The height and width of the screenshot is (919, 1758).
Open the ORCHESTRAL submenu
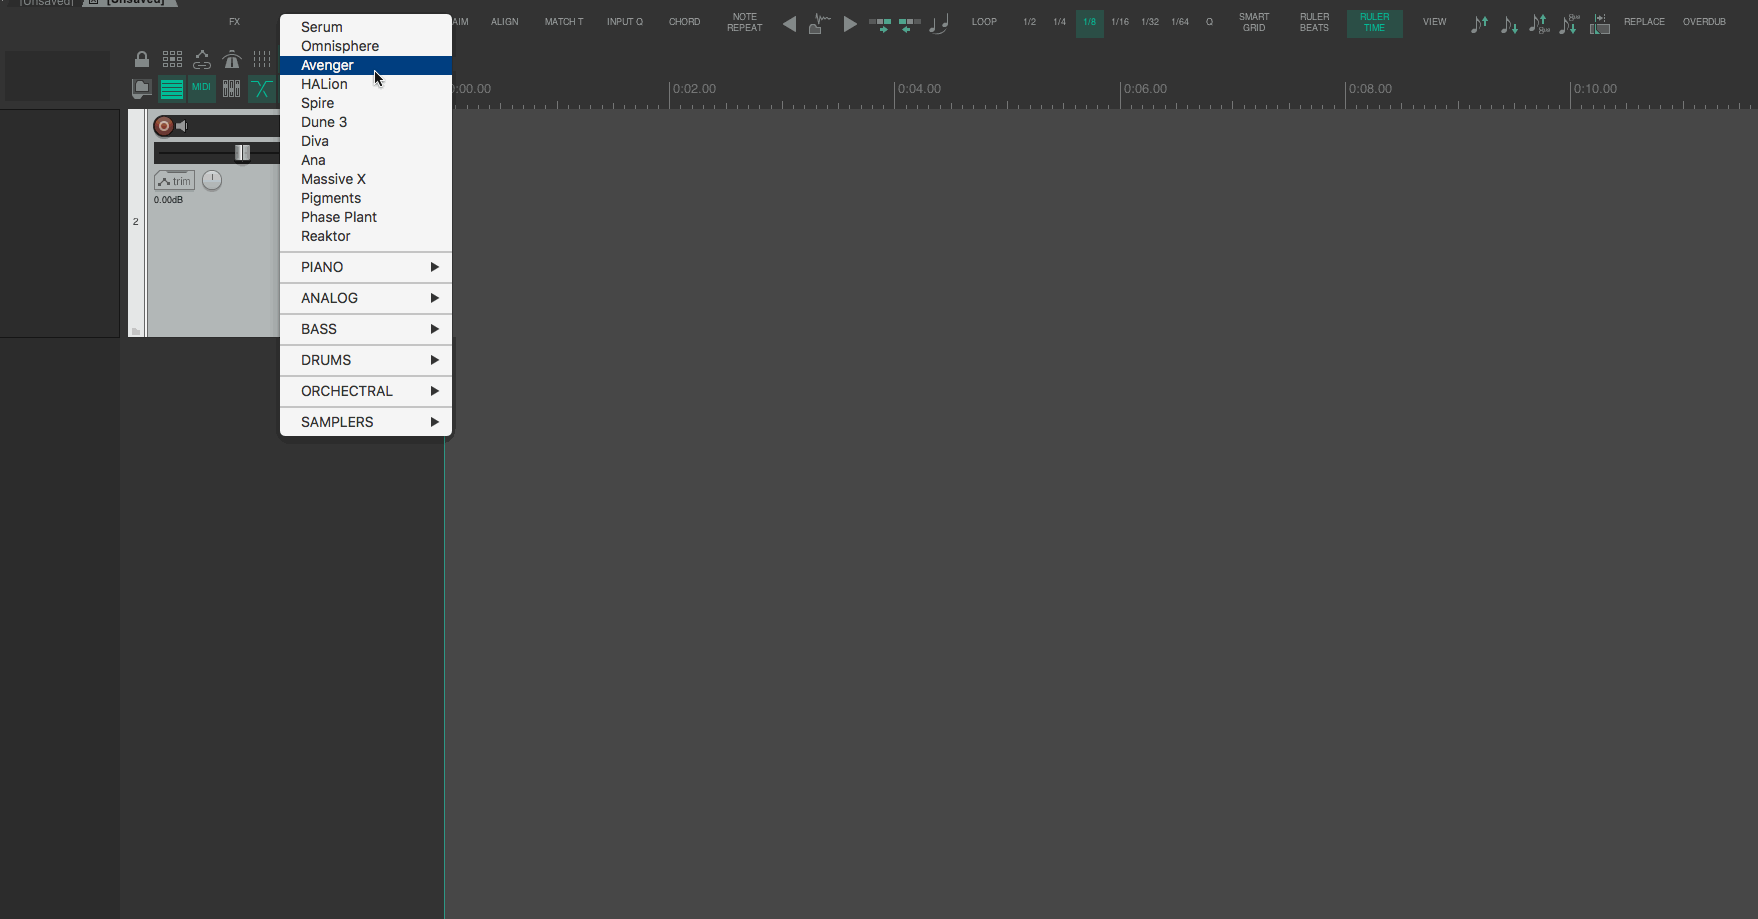tap(366, 391)
